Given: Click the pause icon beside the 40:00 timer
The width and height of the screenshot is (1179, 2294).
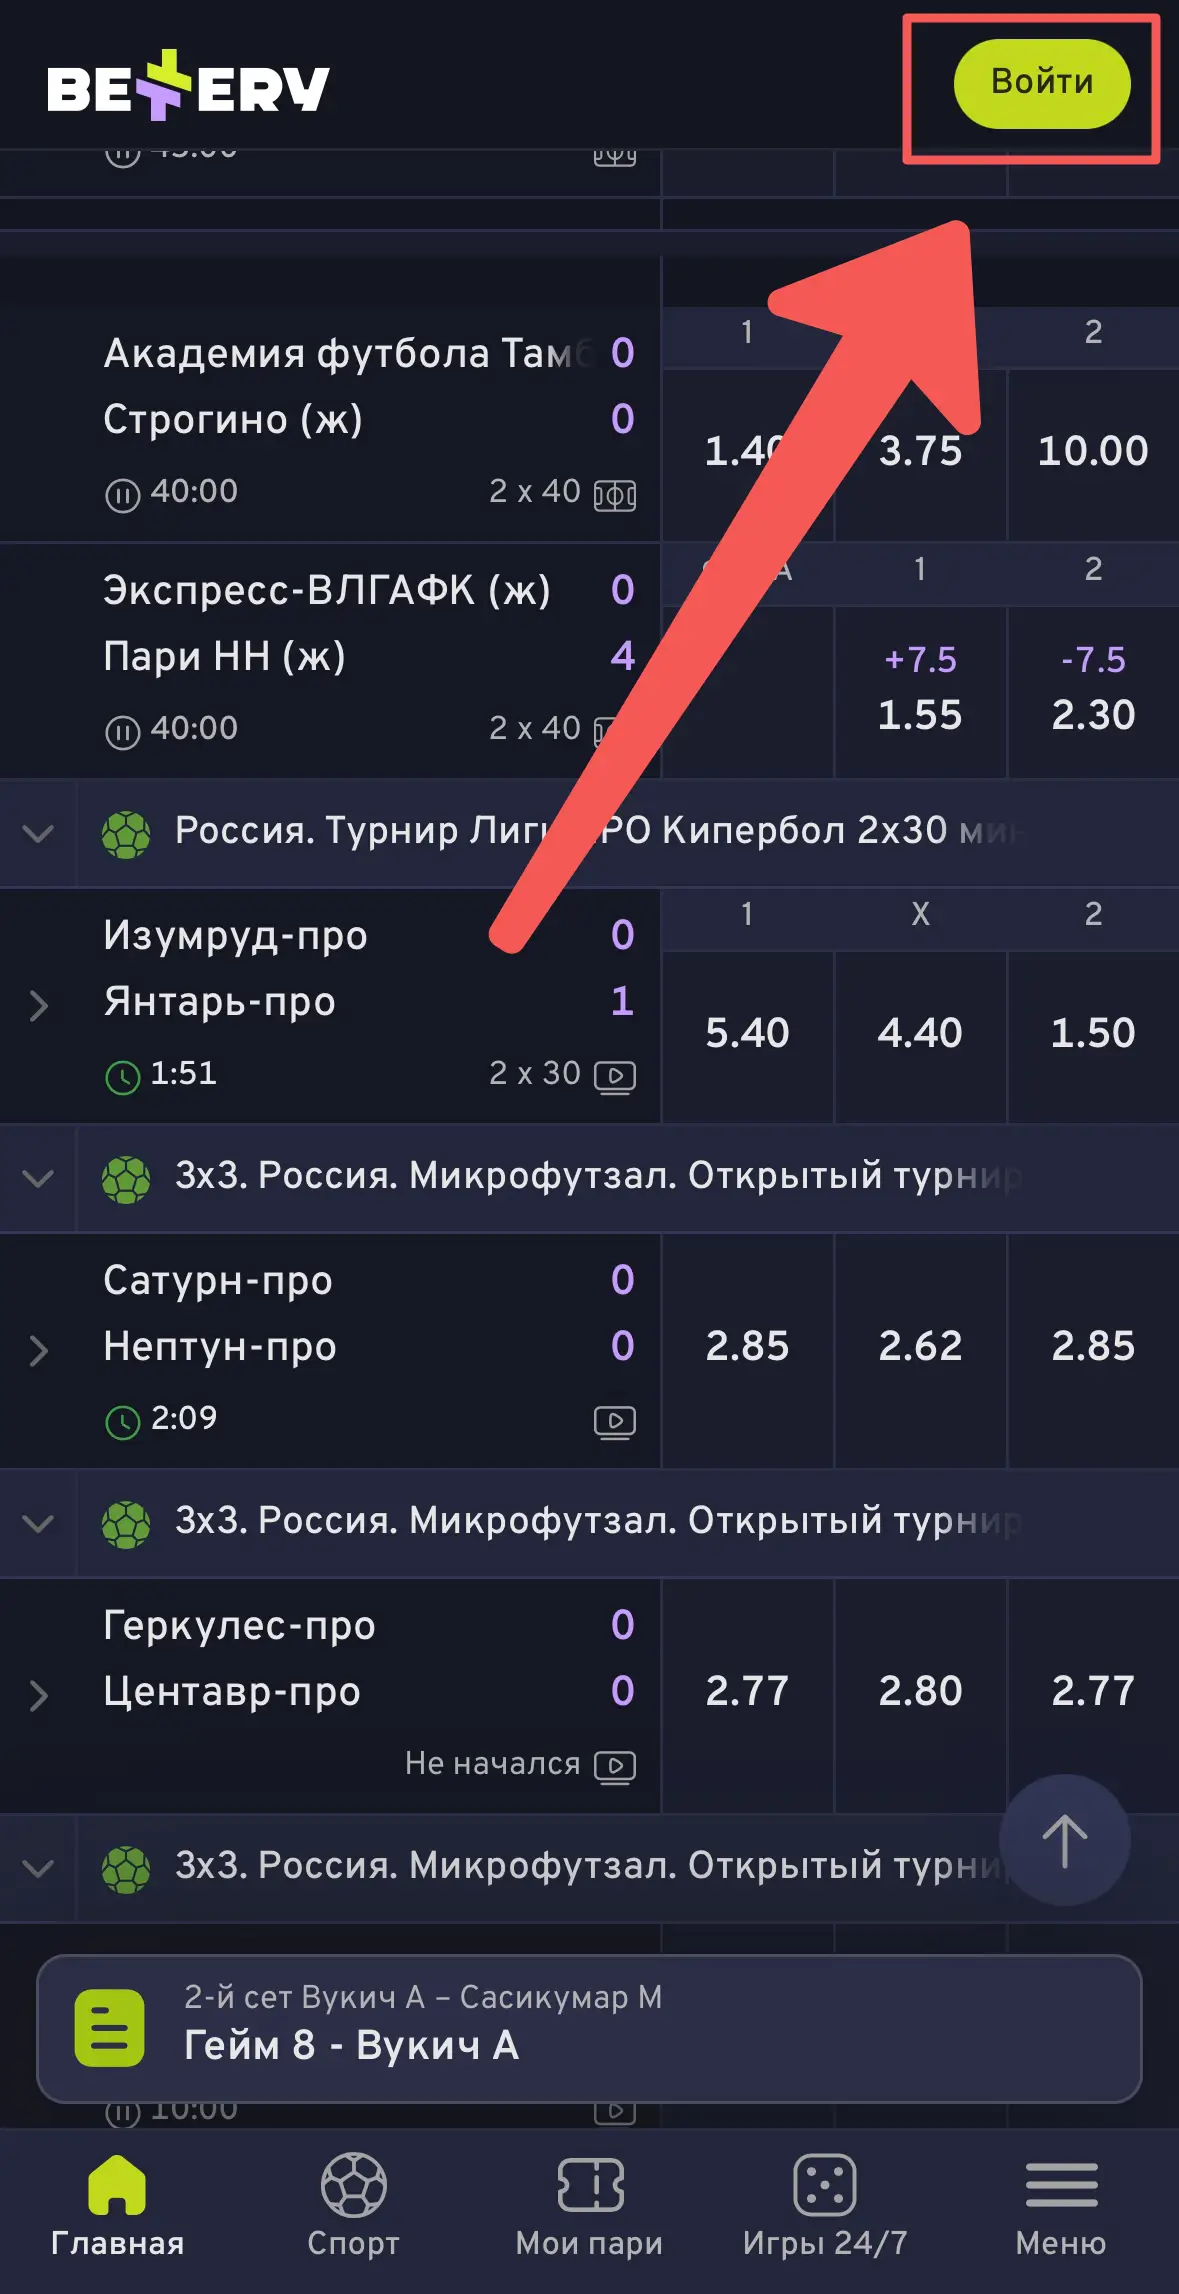Looking at the screenshot, I should [x=122, y=491].
